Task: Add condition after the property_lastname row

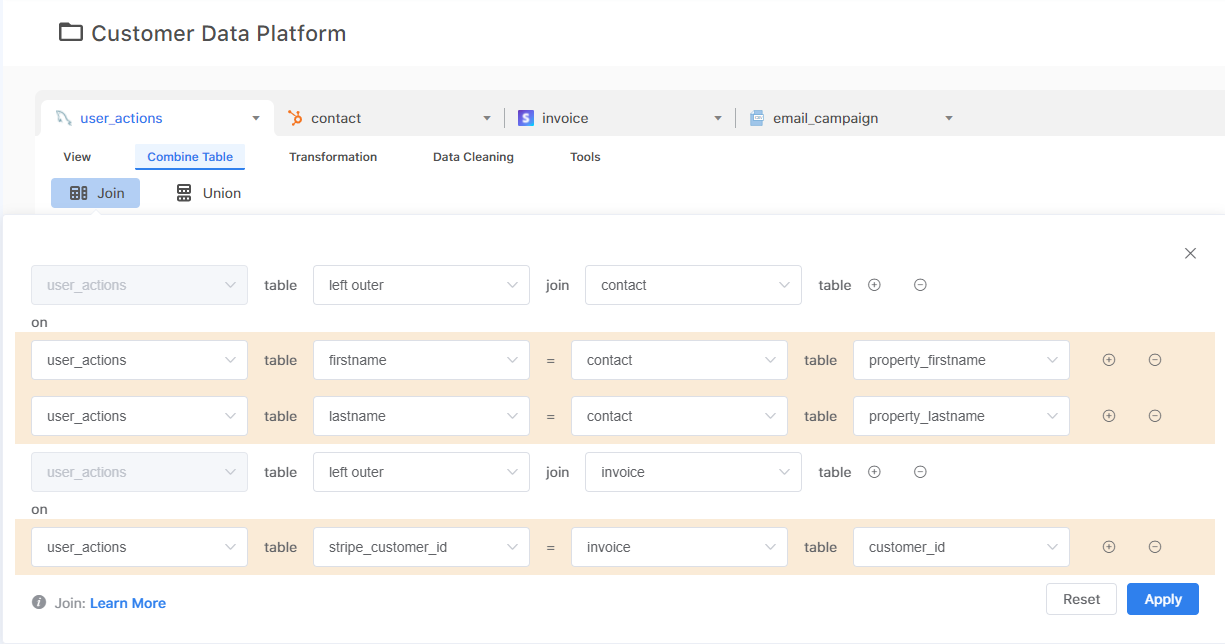Action: pos(1108,416)
